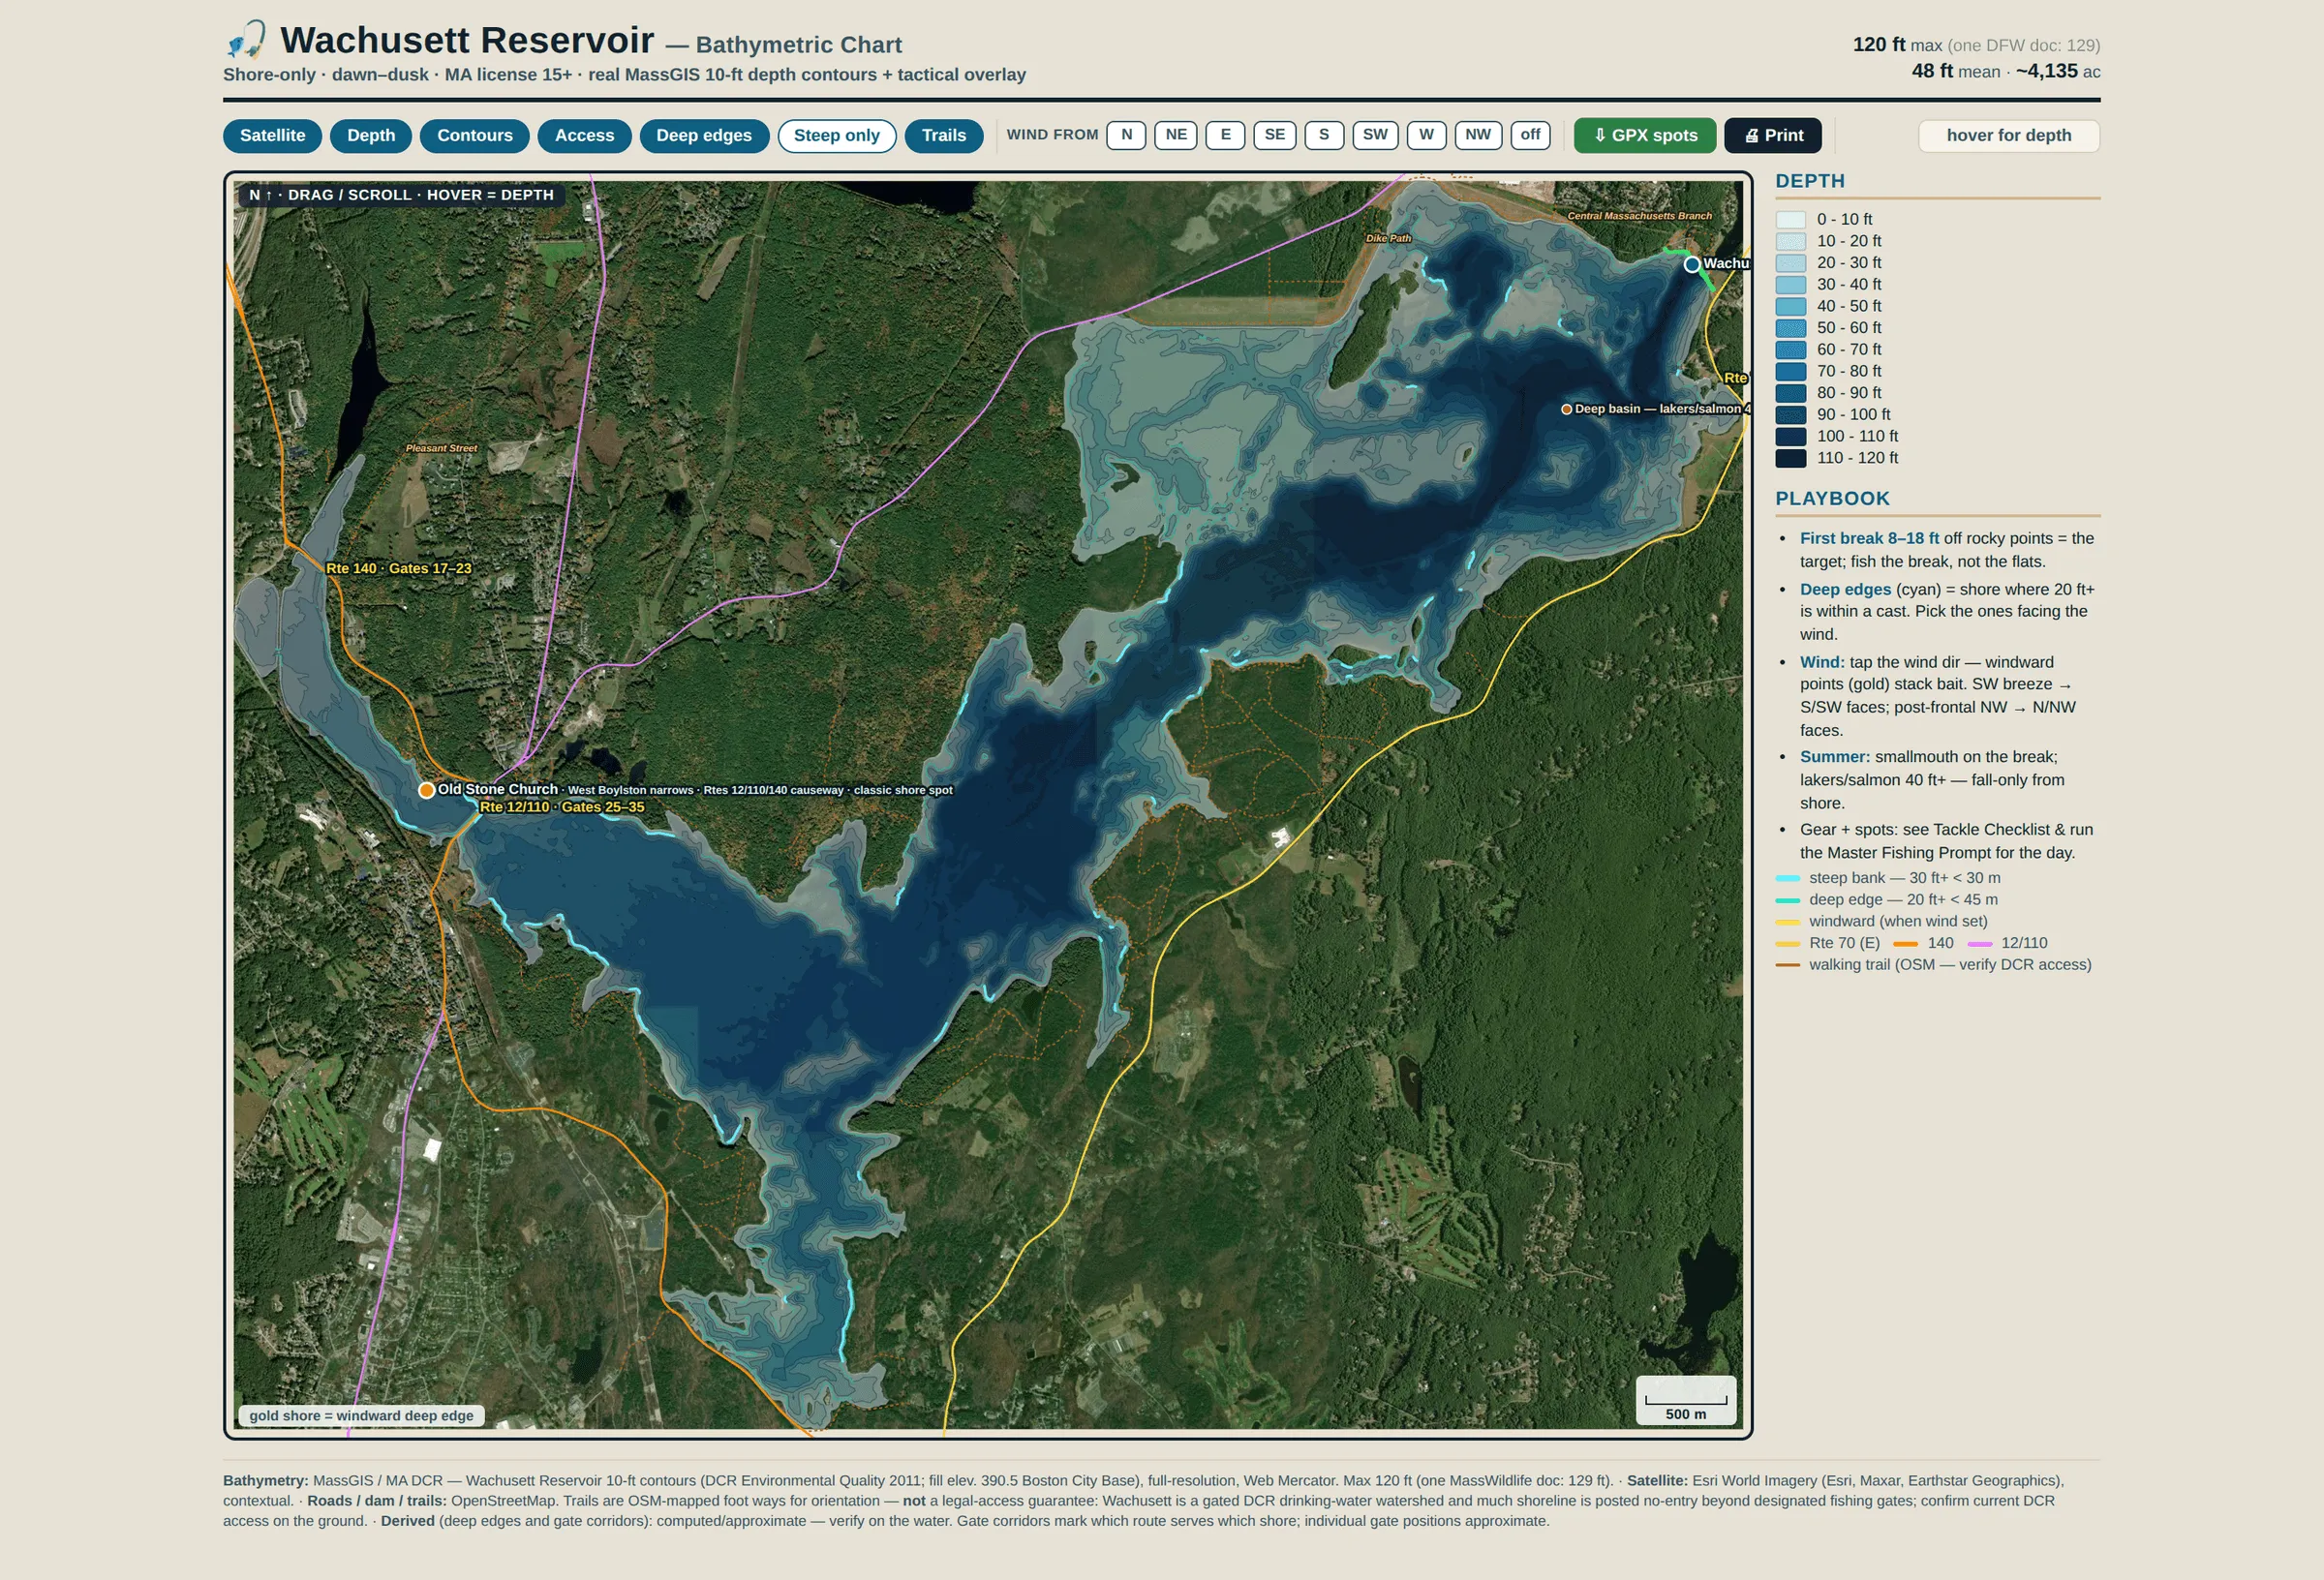Toggle the Depth layer
Image resolution: width=2324 pixels, height=1580 pixels.
click(x=371, y=136)
